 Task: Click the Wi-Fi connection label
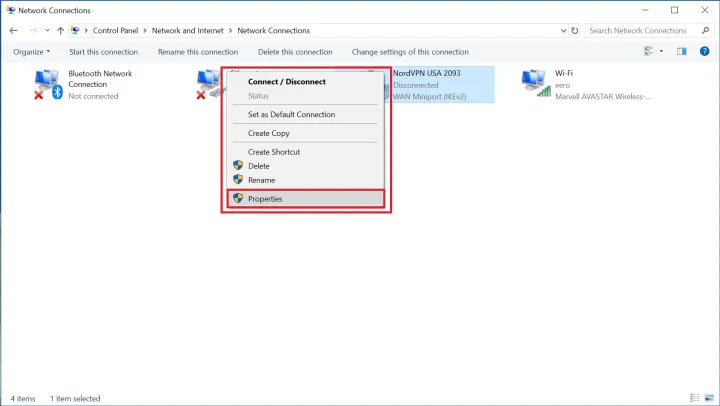coord(563,73)
